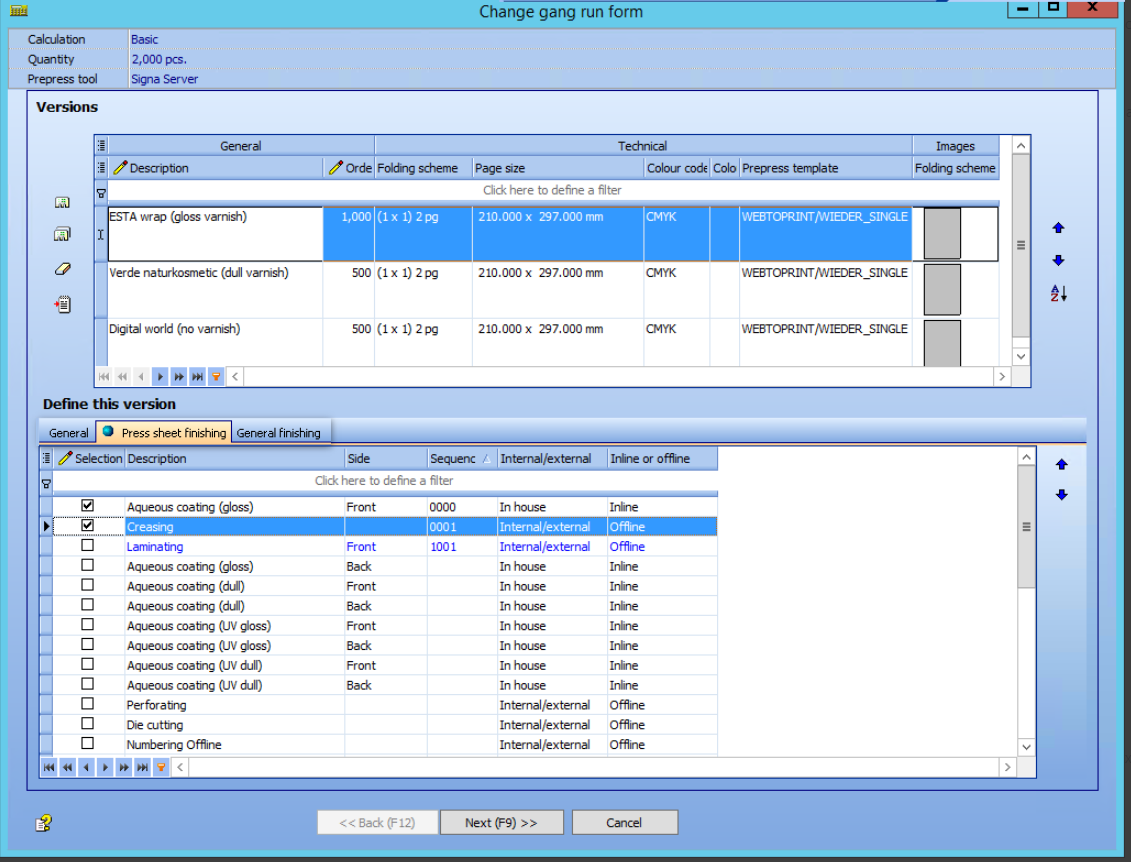Image resolution: width=1131 pixels, height=862 pixels.
Task: Tick the Die cutting checkbox
Action: point(87,724)
